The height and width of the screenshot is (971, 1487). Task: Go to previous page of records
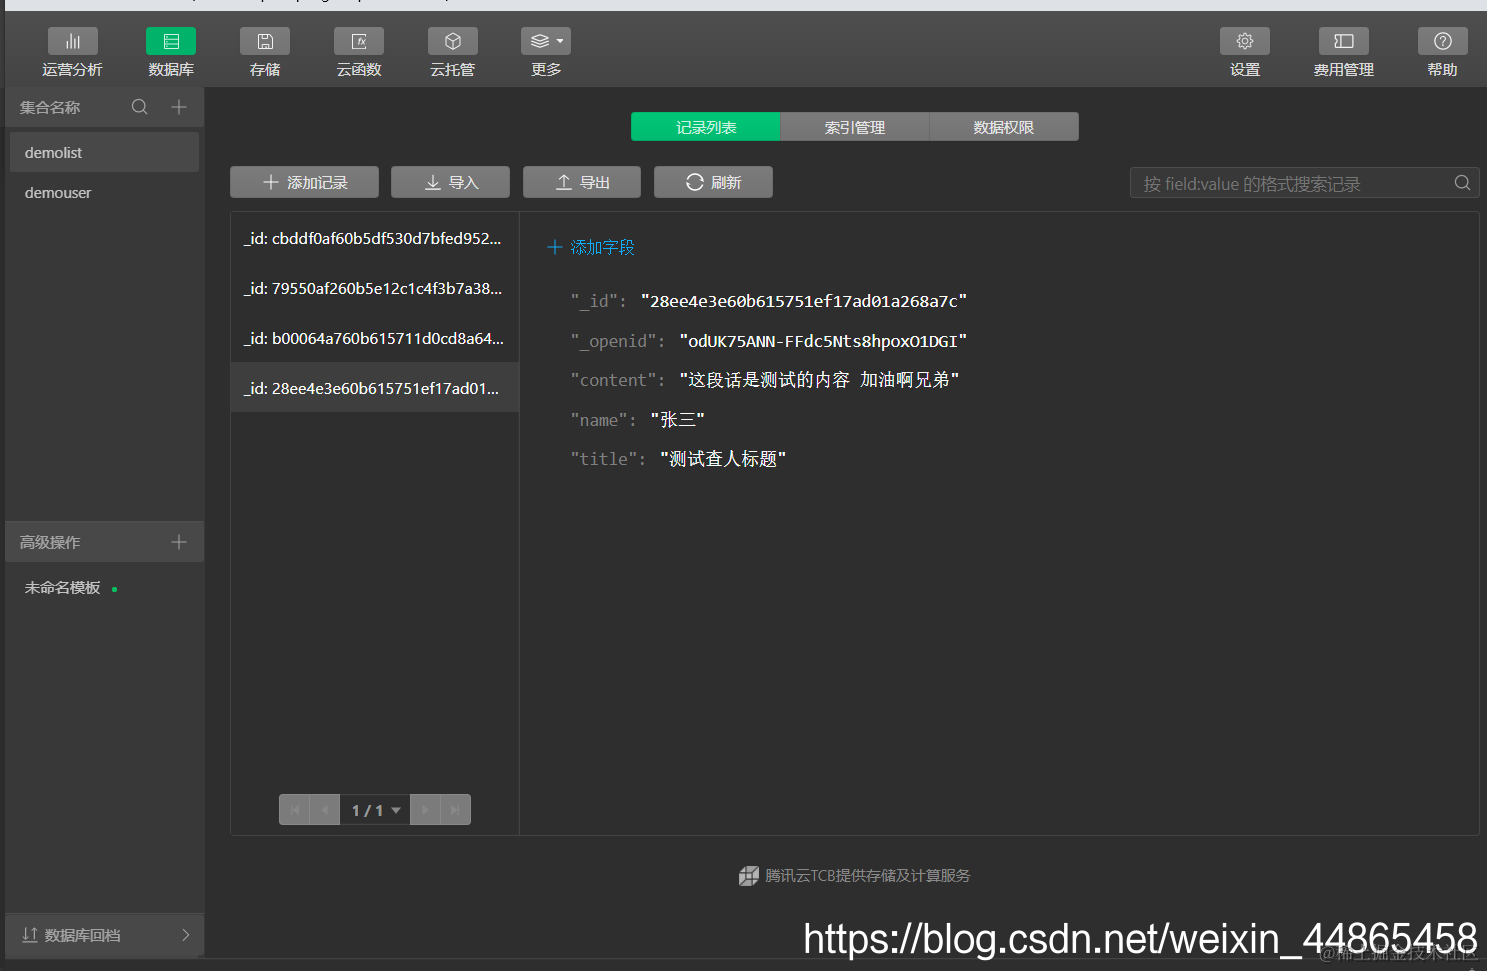point(325,810)
